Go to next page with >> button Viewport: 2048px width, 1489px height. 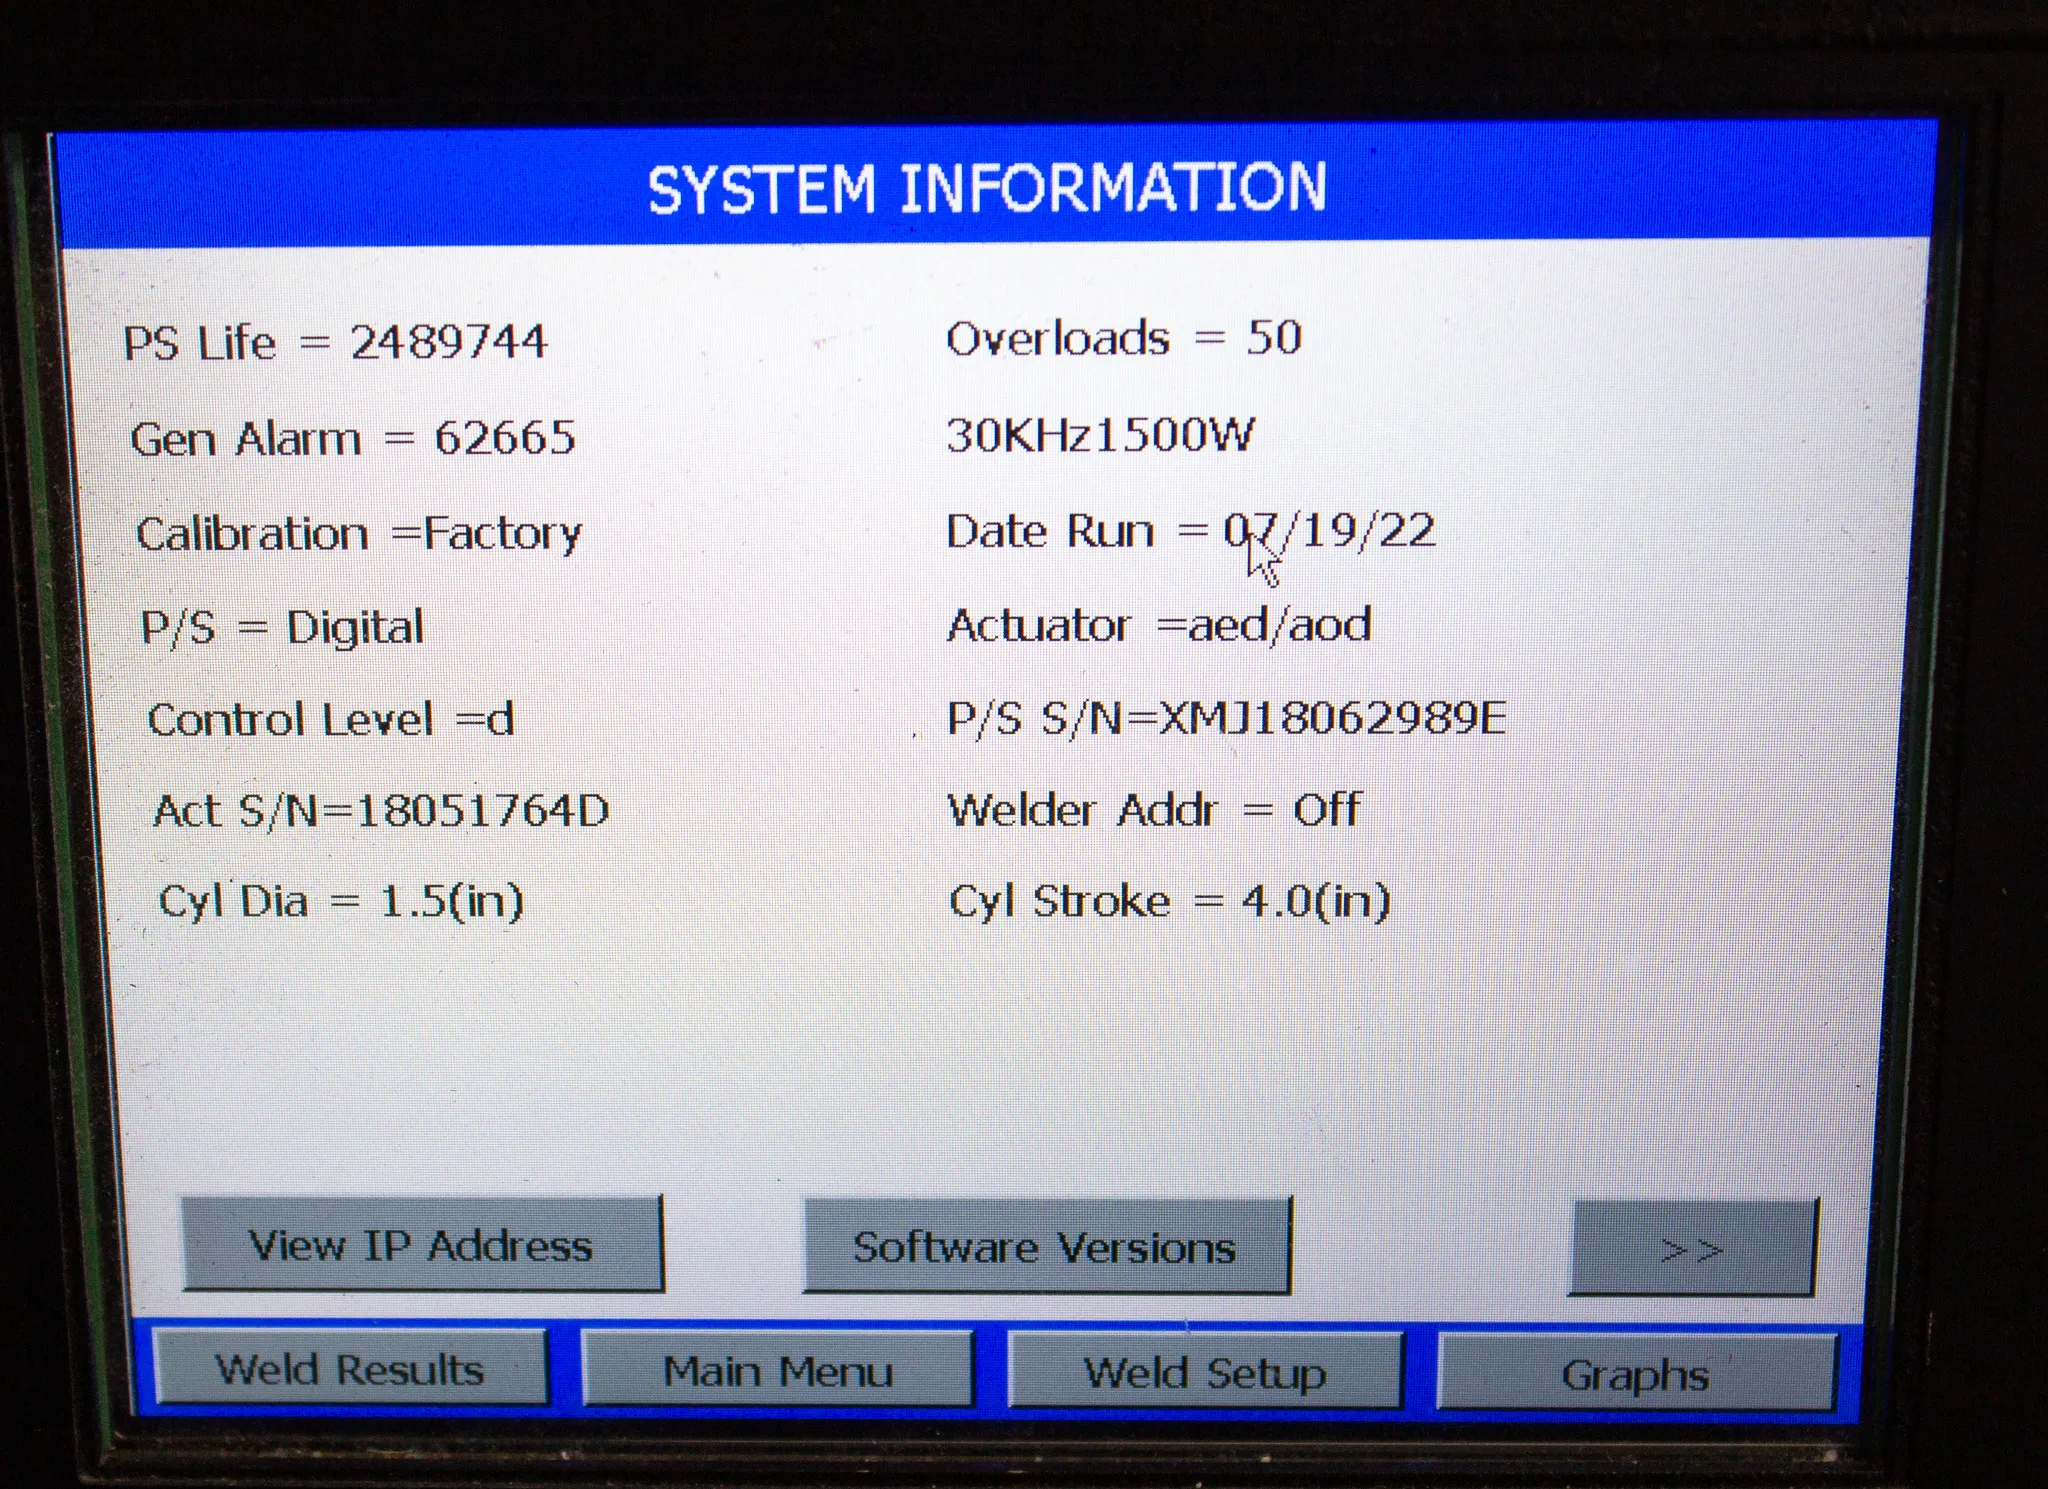[x=1692, y=1248]
